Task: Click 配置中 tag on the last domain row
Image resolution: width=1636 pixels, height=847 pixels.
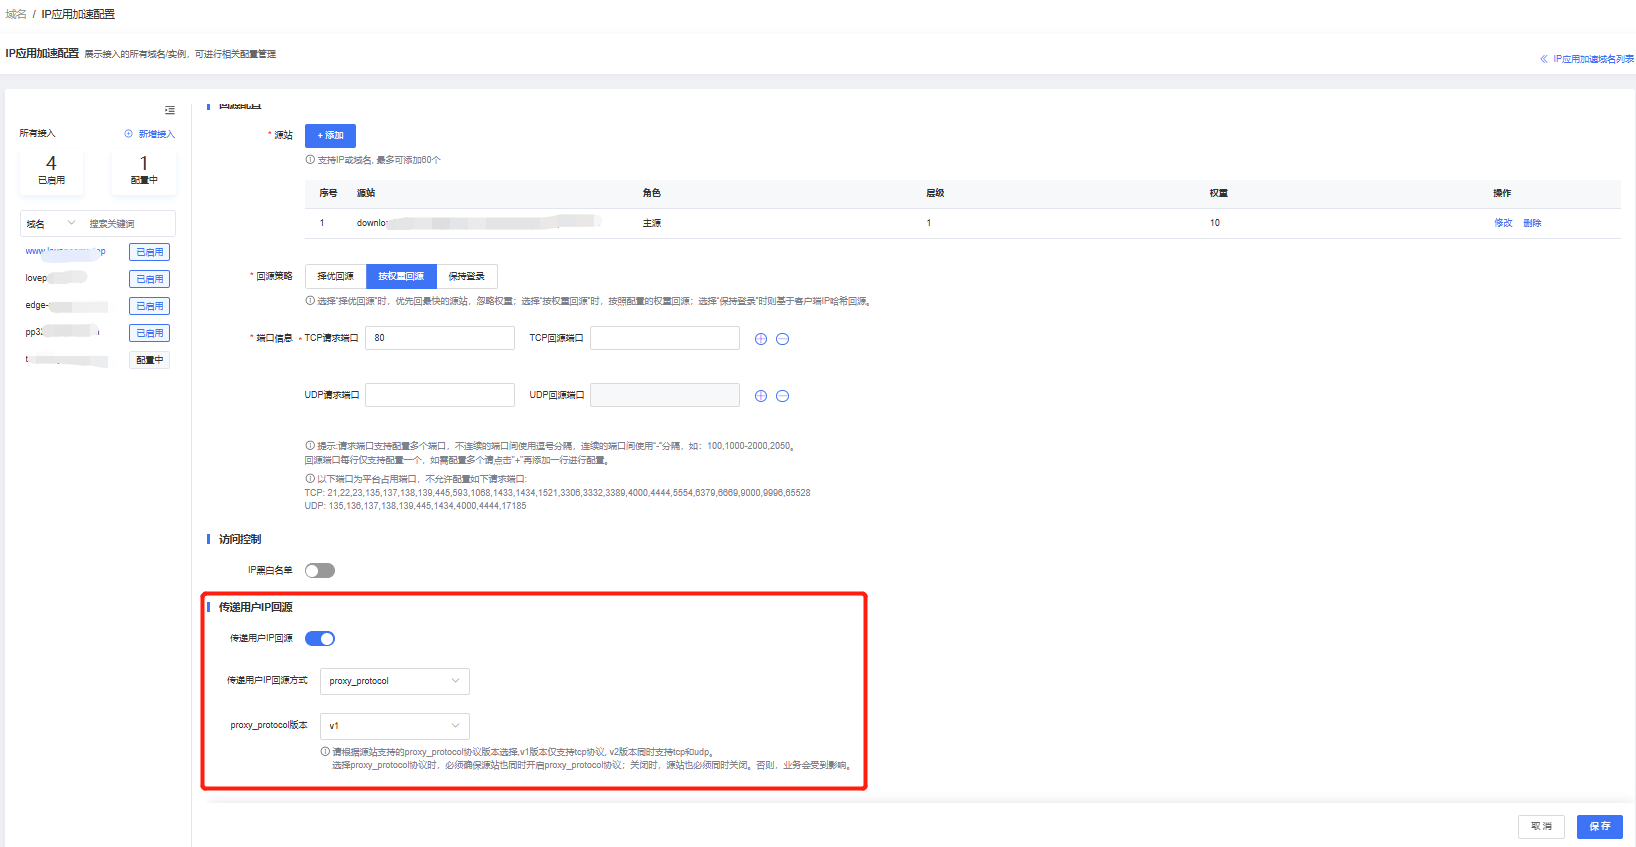Action: [x=150, y=360]
